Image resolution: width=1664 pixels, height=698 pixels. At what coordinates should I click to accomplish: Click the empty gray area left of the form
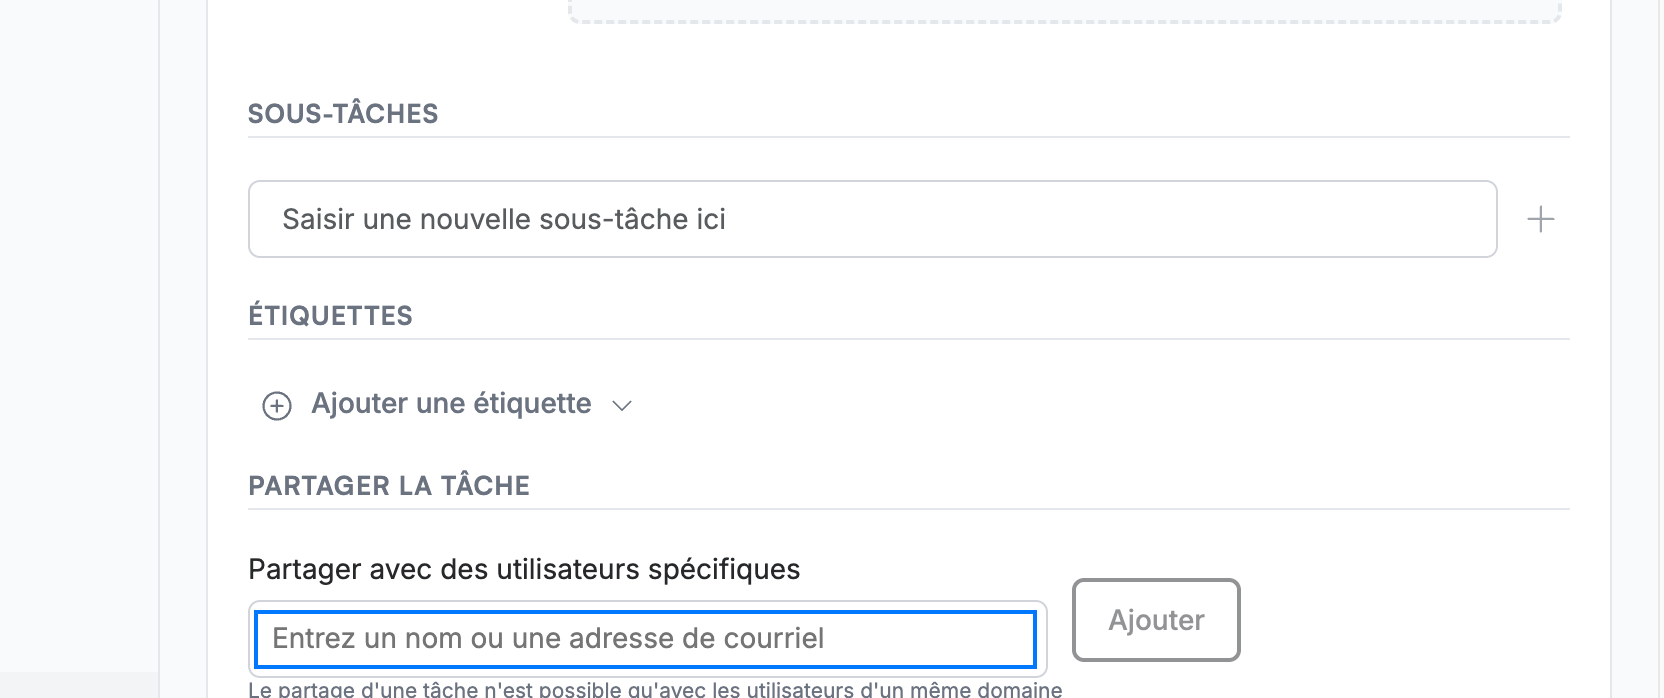point(80,340)
